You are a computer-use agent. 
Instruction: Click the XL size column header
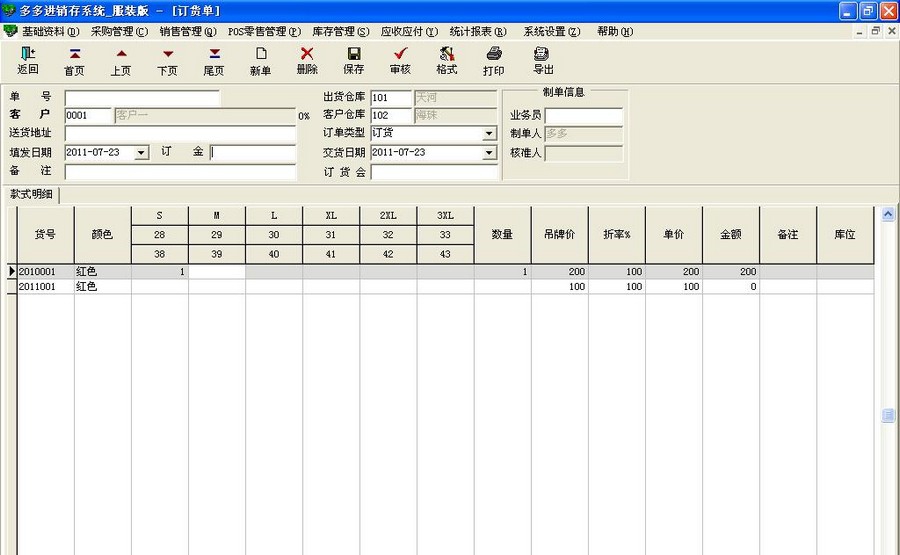point(331,216)
